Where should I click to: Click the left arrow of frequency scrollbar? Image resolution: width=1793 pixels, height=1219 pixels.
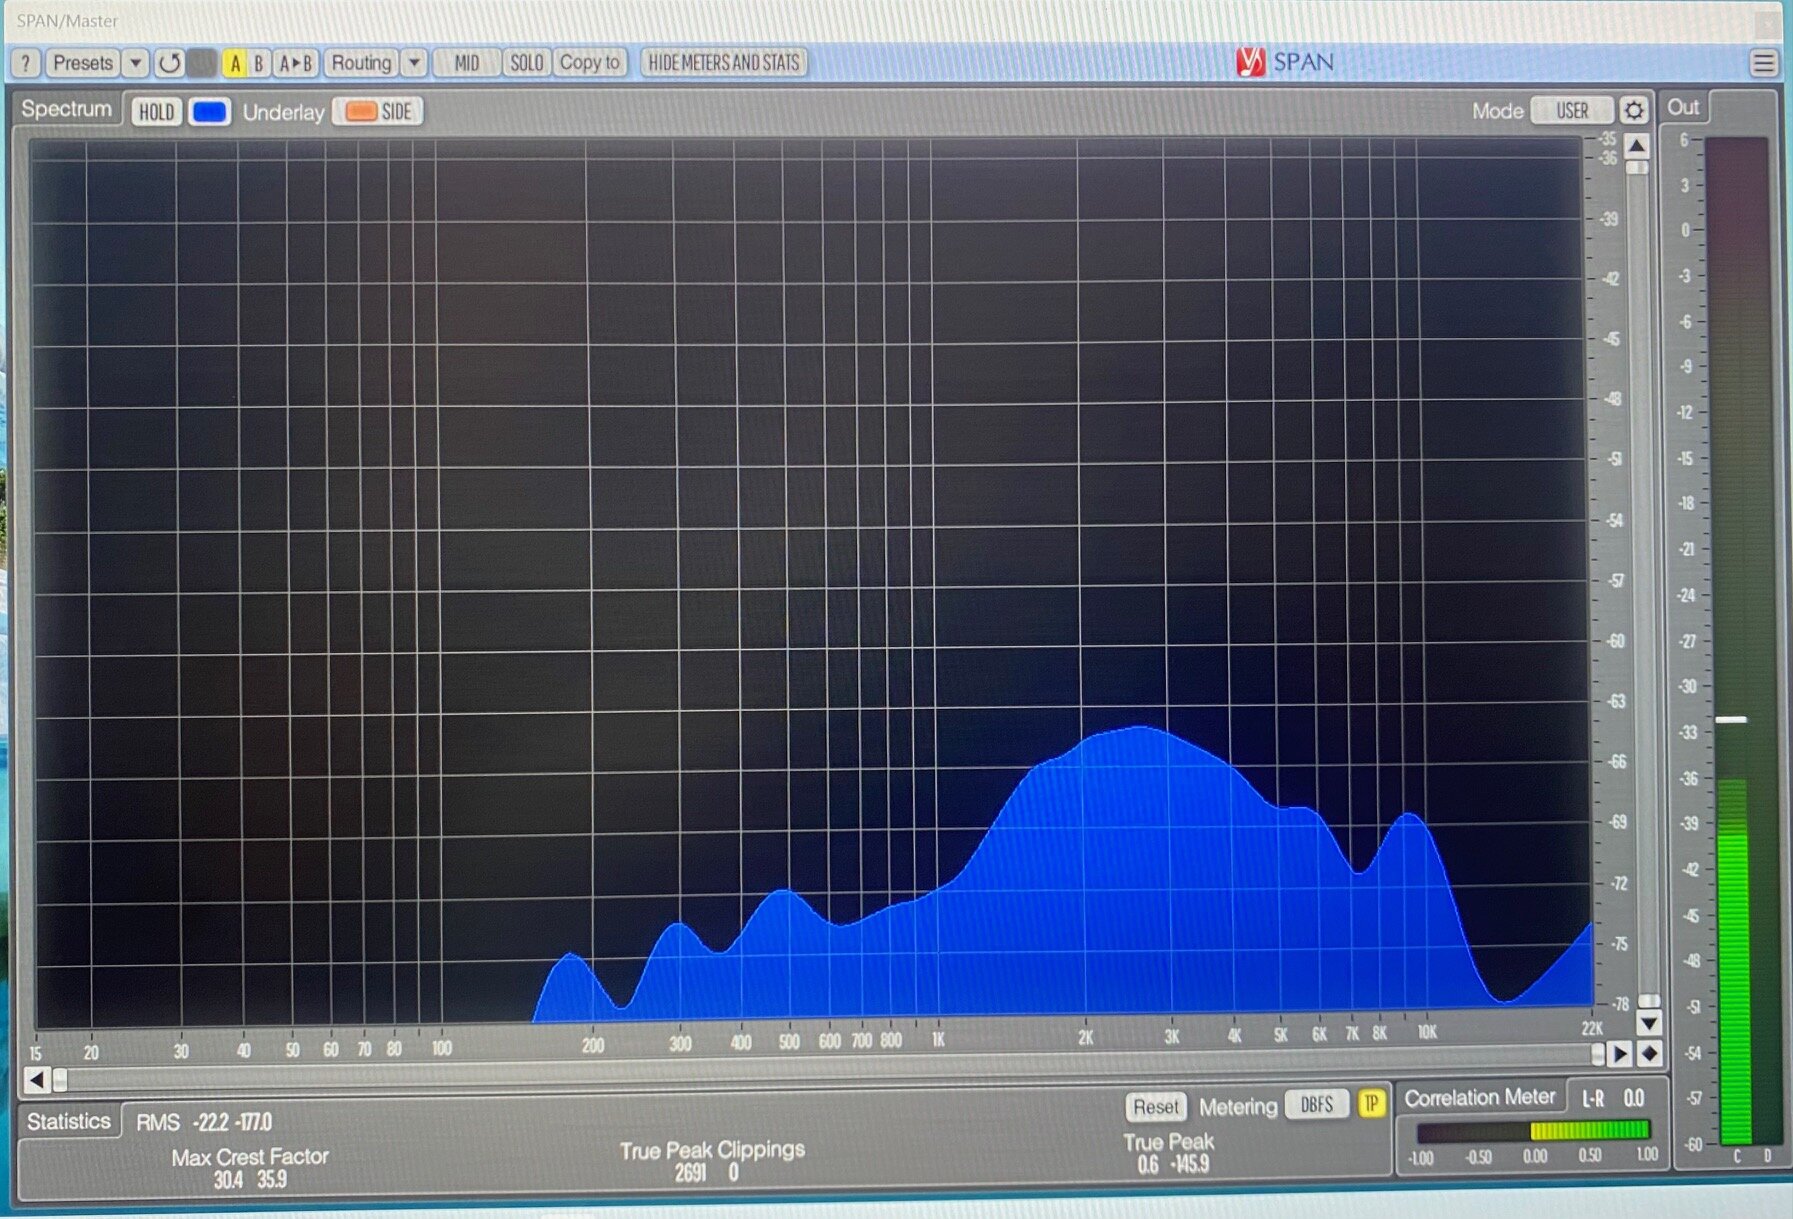coord(37,1079)
